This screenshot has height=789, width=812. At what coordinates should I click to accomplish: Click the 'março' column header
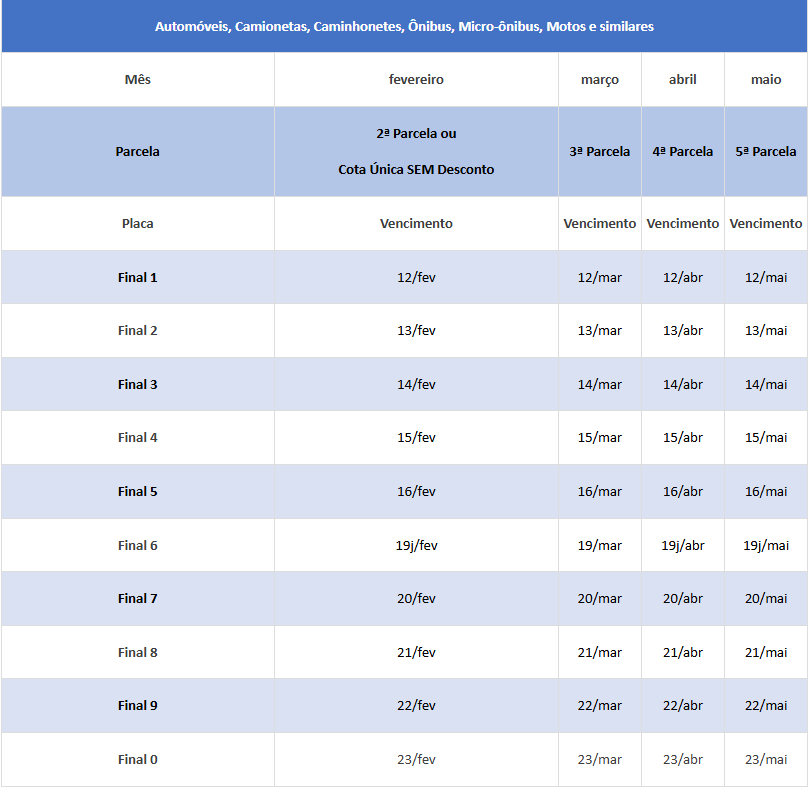pos(599,80)
